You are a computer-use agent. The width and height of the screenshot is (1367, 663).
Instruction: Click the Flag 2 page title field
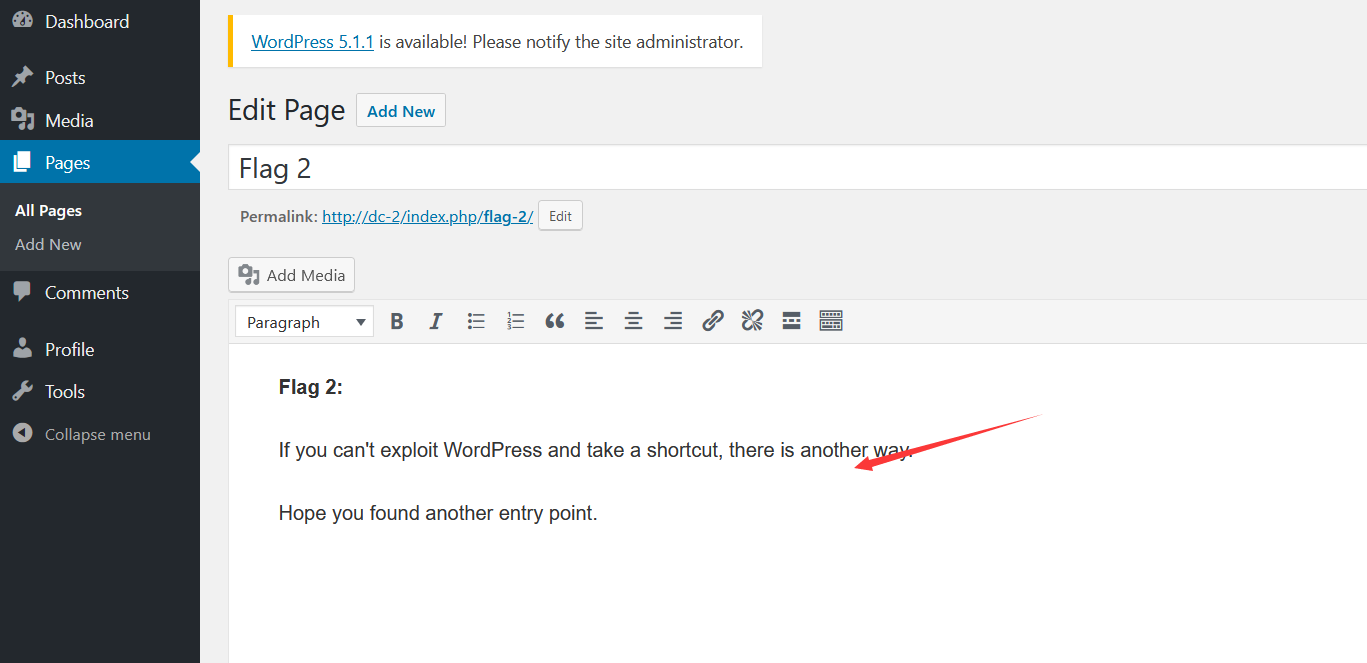[x=798, y=168]
